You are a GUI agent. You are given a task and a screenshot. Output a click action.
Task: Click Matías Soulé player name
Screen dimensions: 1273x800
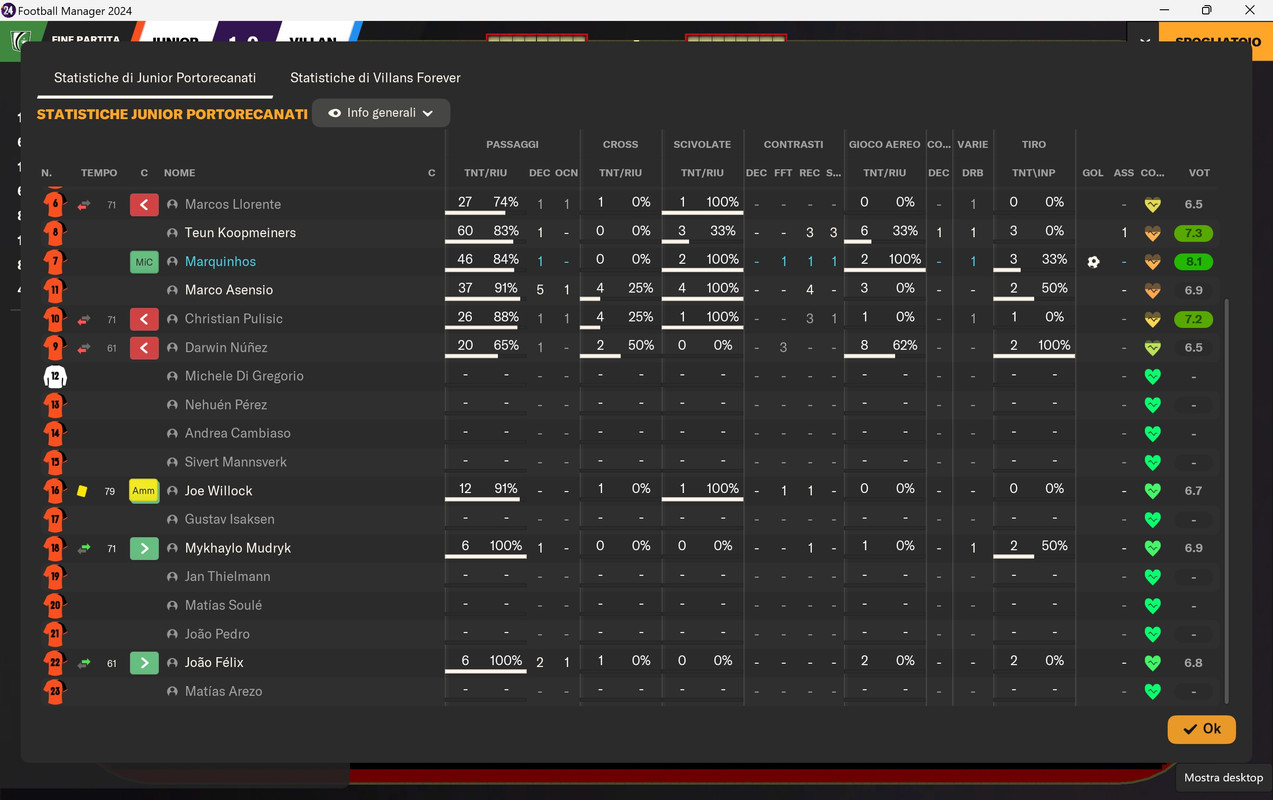[x=223, y=605]
